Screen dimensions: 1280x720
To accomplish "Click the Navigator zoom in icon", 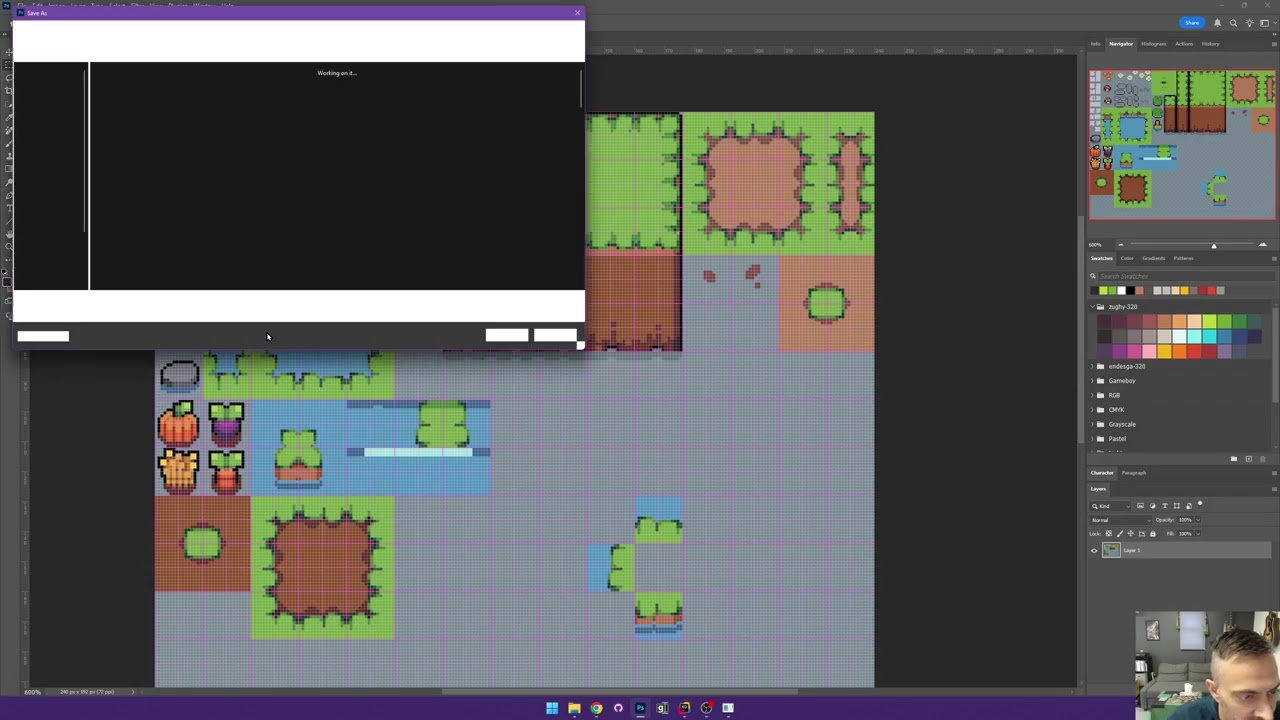I will tap(1263, 245).
